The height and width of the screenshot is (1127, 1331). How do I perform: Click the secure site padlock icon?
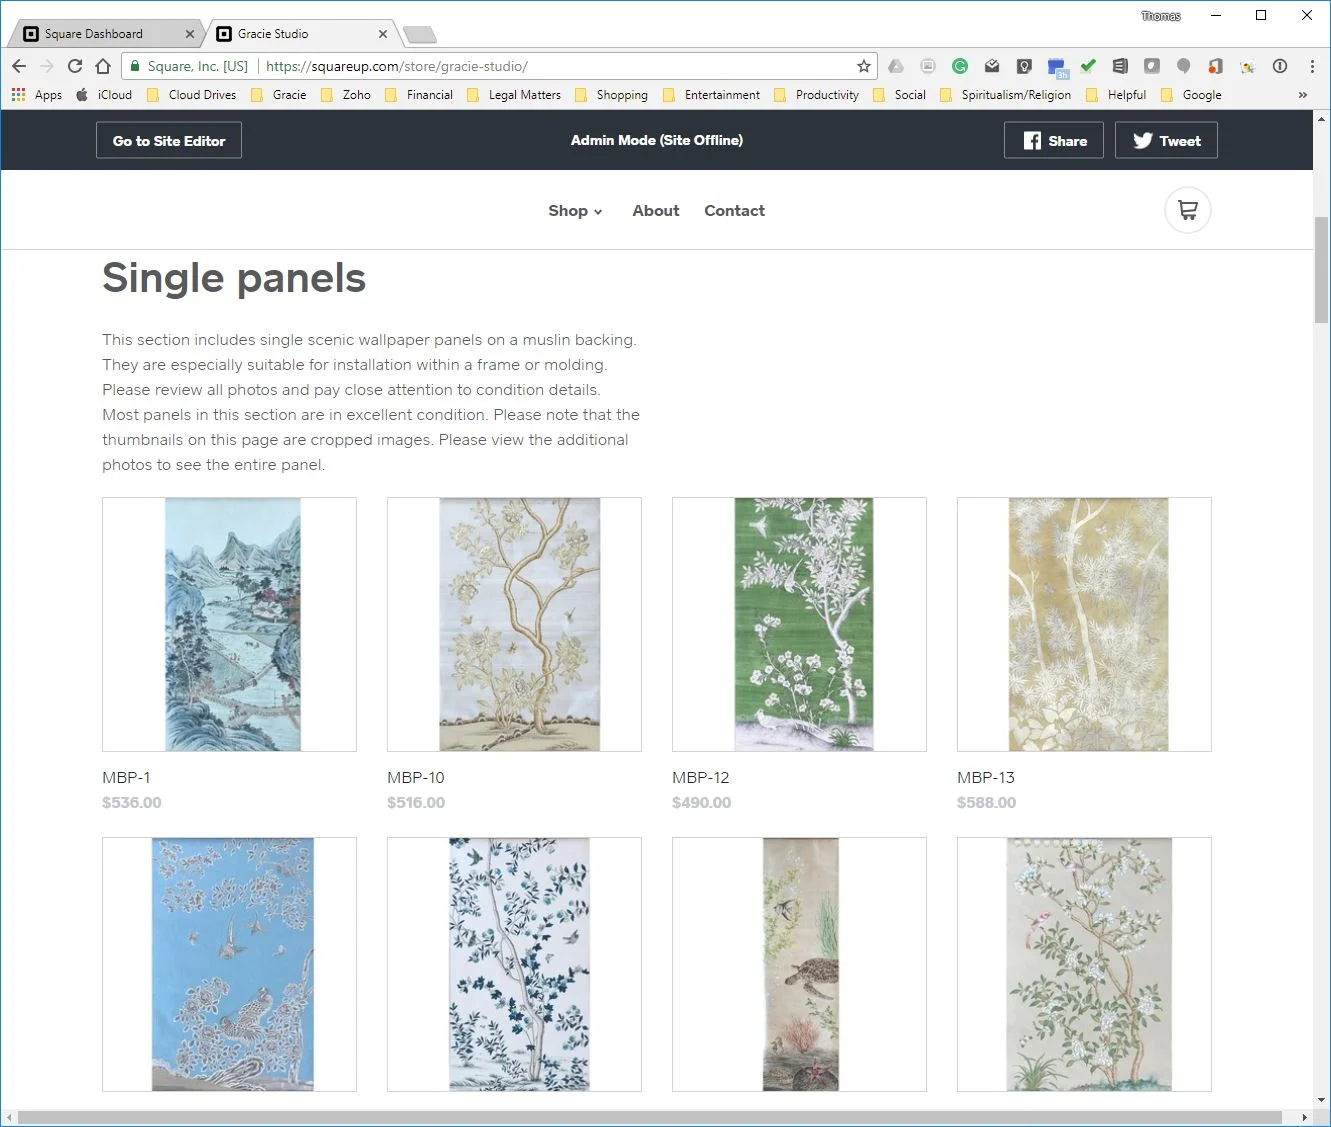pyautogui.click(x=135, y=66)
